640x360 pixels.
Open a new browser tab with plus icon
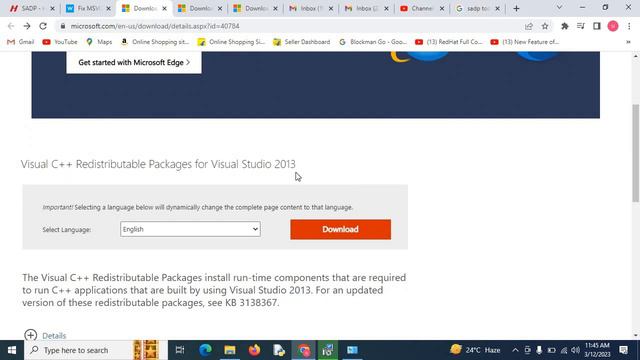click(x=516, y=8)
